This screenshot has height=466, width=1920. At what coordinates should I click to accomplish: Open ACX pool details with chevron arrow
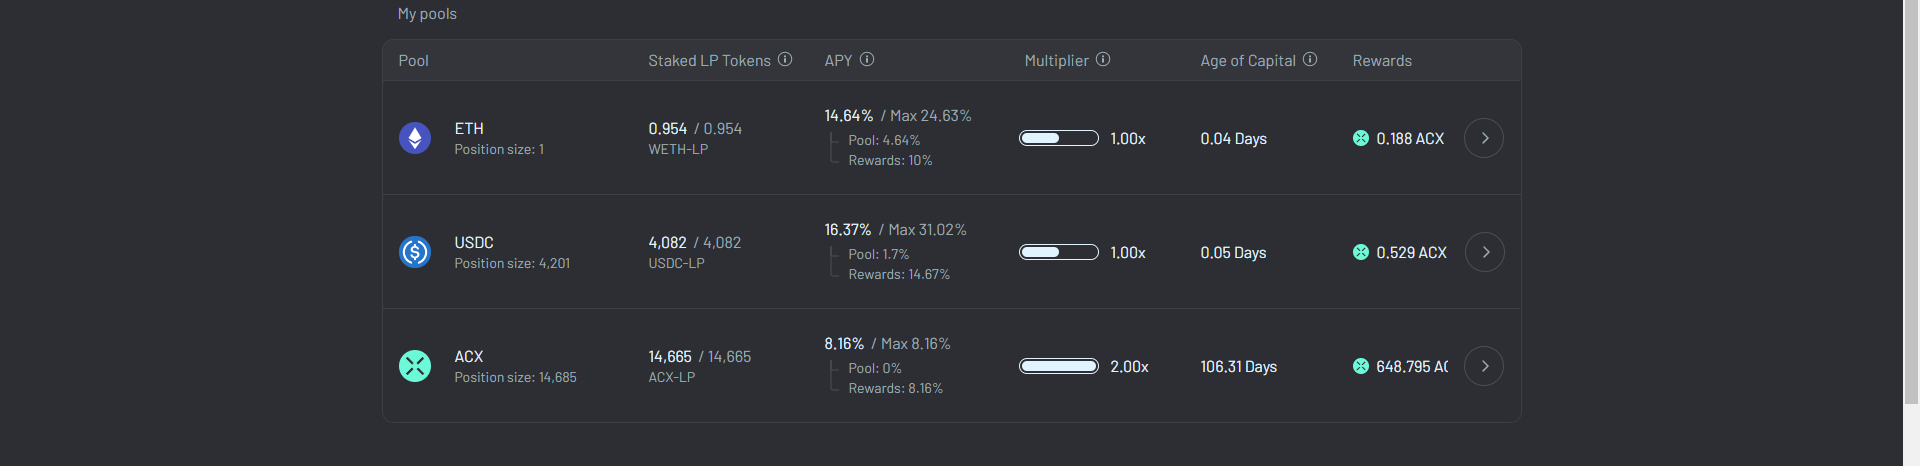1484,366
